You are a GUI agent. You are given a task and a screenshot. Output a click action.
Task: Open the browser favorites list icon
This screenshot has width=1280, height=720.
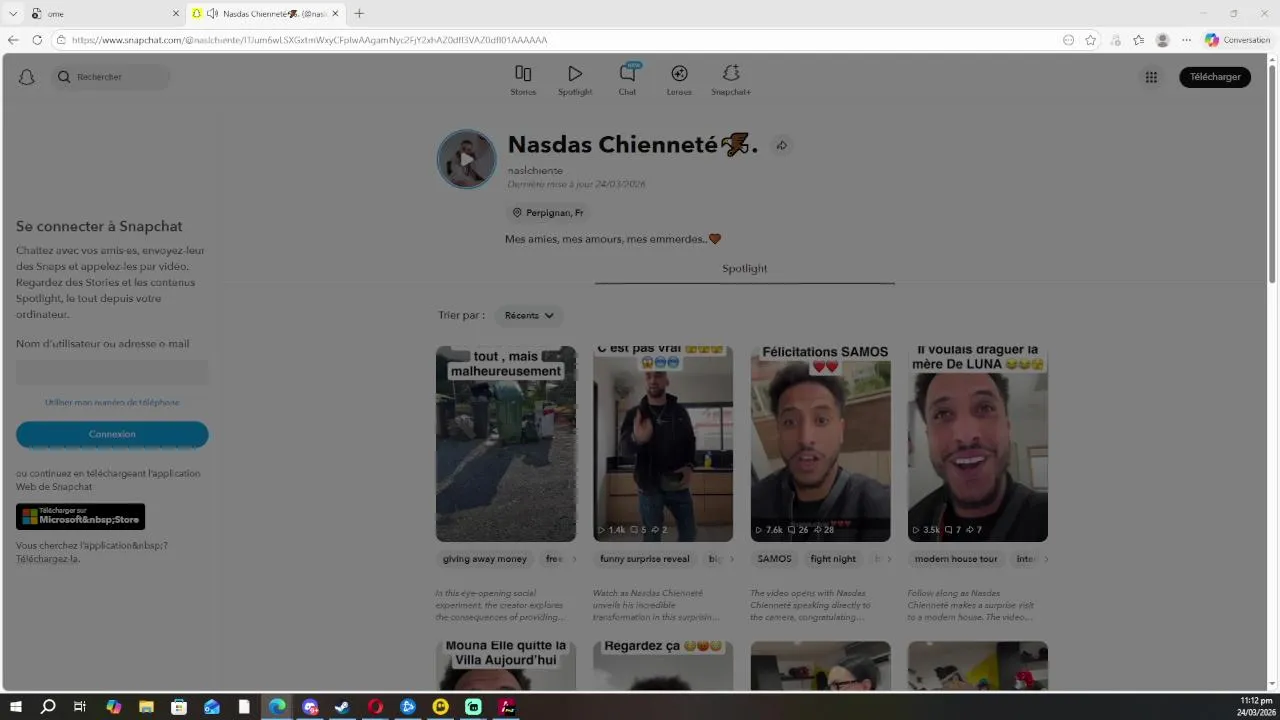click(x=1139, y=40)
